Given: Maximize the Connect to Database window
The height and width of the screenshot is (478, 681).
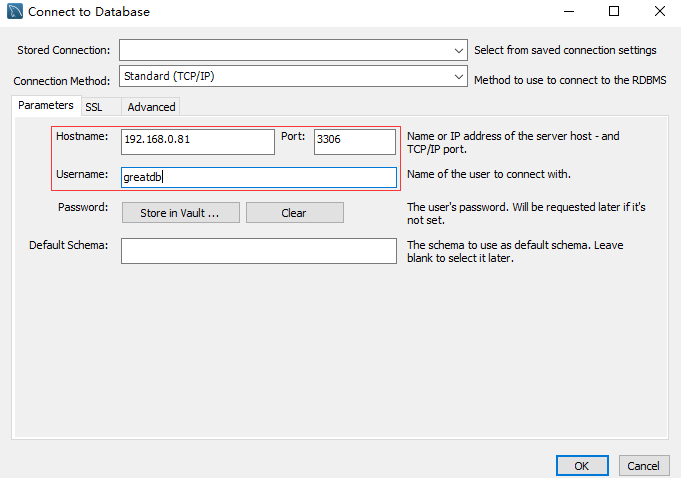Looking at the screenshot, I should 614,11.
